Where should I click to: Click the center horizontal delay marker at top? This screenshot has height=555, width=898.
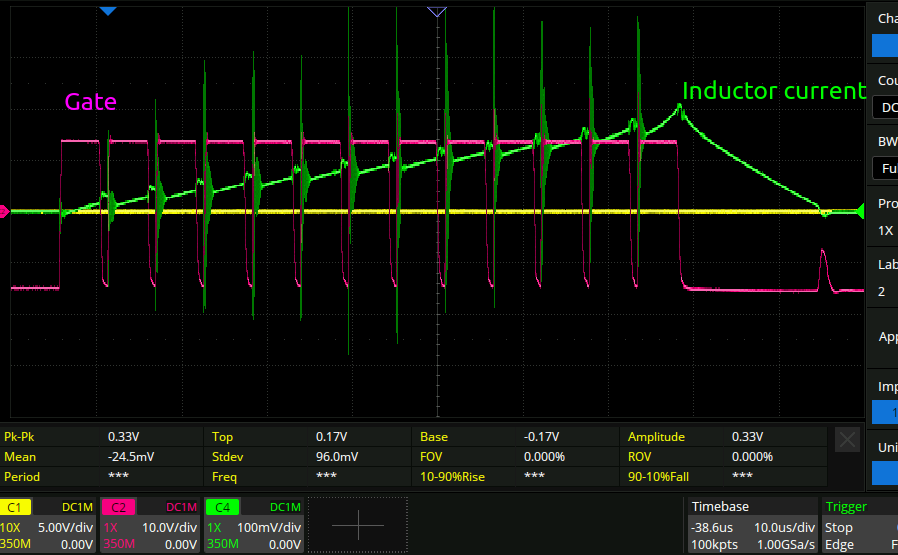pos(436,10)
